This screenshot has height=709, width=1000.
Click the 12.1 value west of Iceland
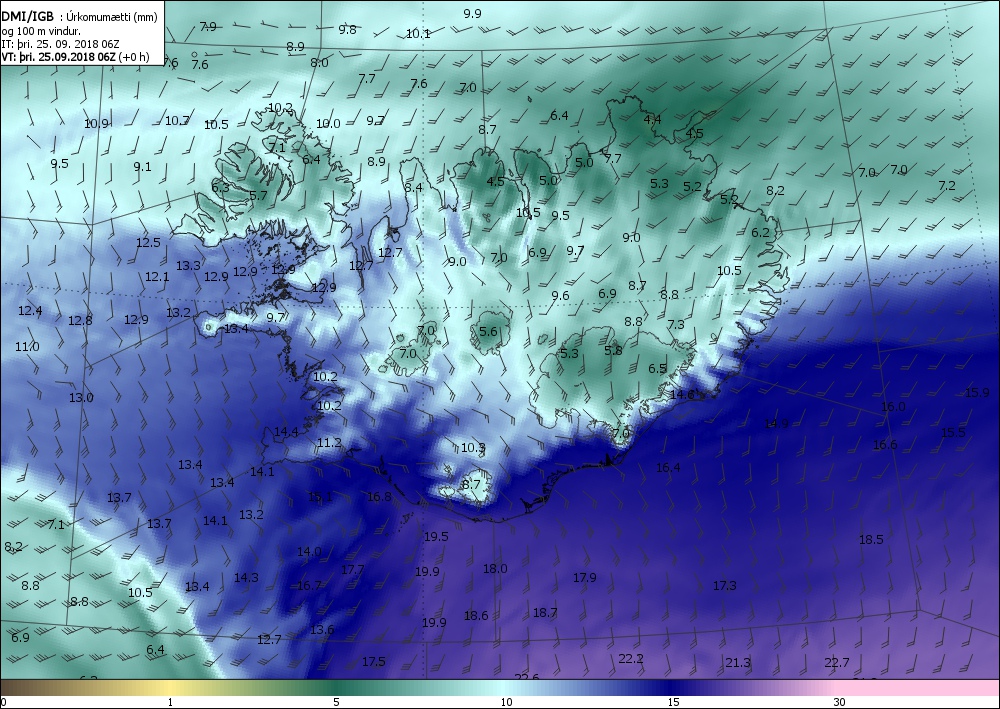click(x=157, y=277)
